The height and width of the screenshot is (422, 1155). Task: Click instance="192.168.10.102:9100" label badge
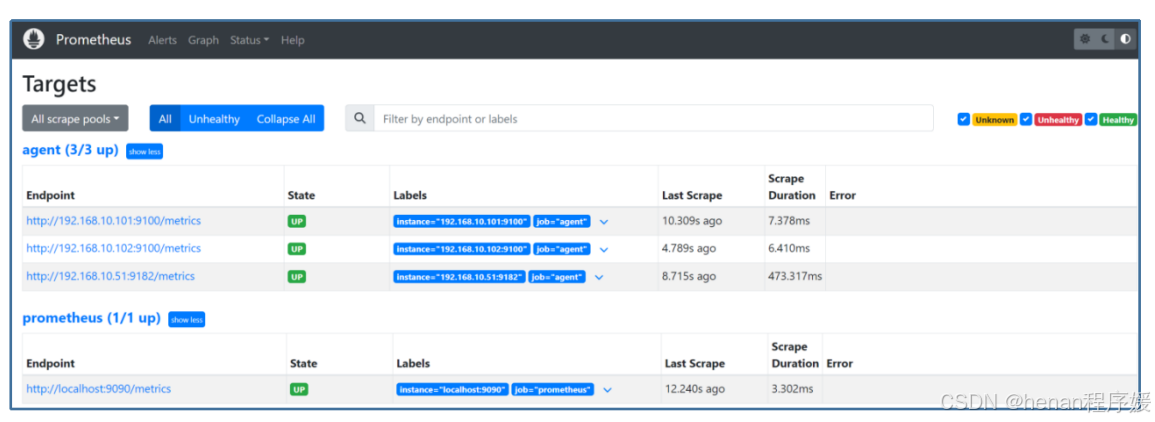(462, 249)
